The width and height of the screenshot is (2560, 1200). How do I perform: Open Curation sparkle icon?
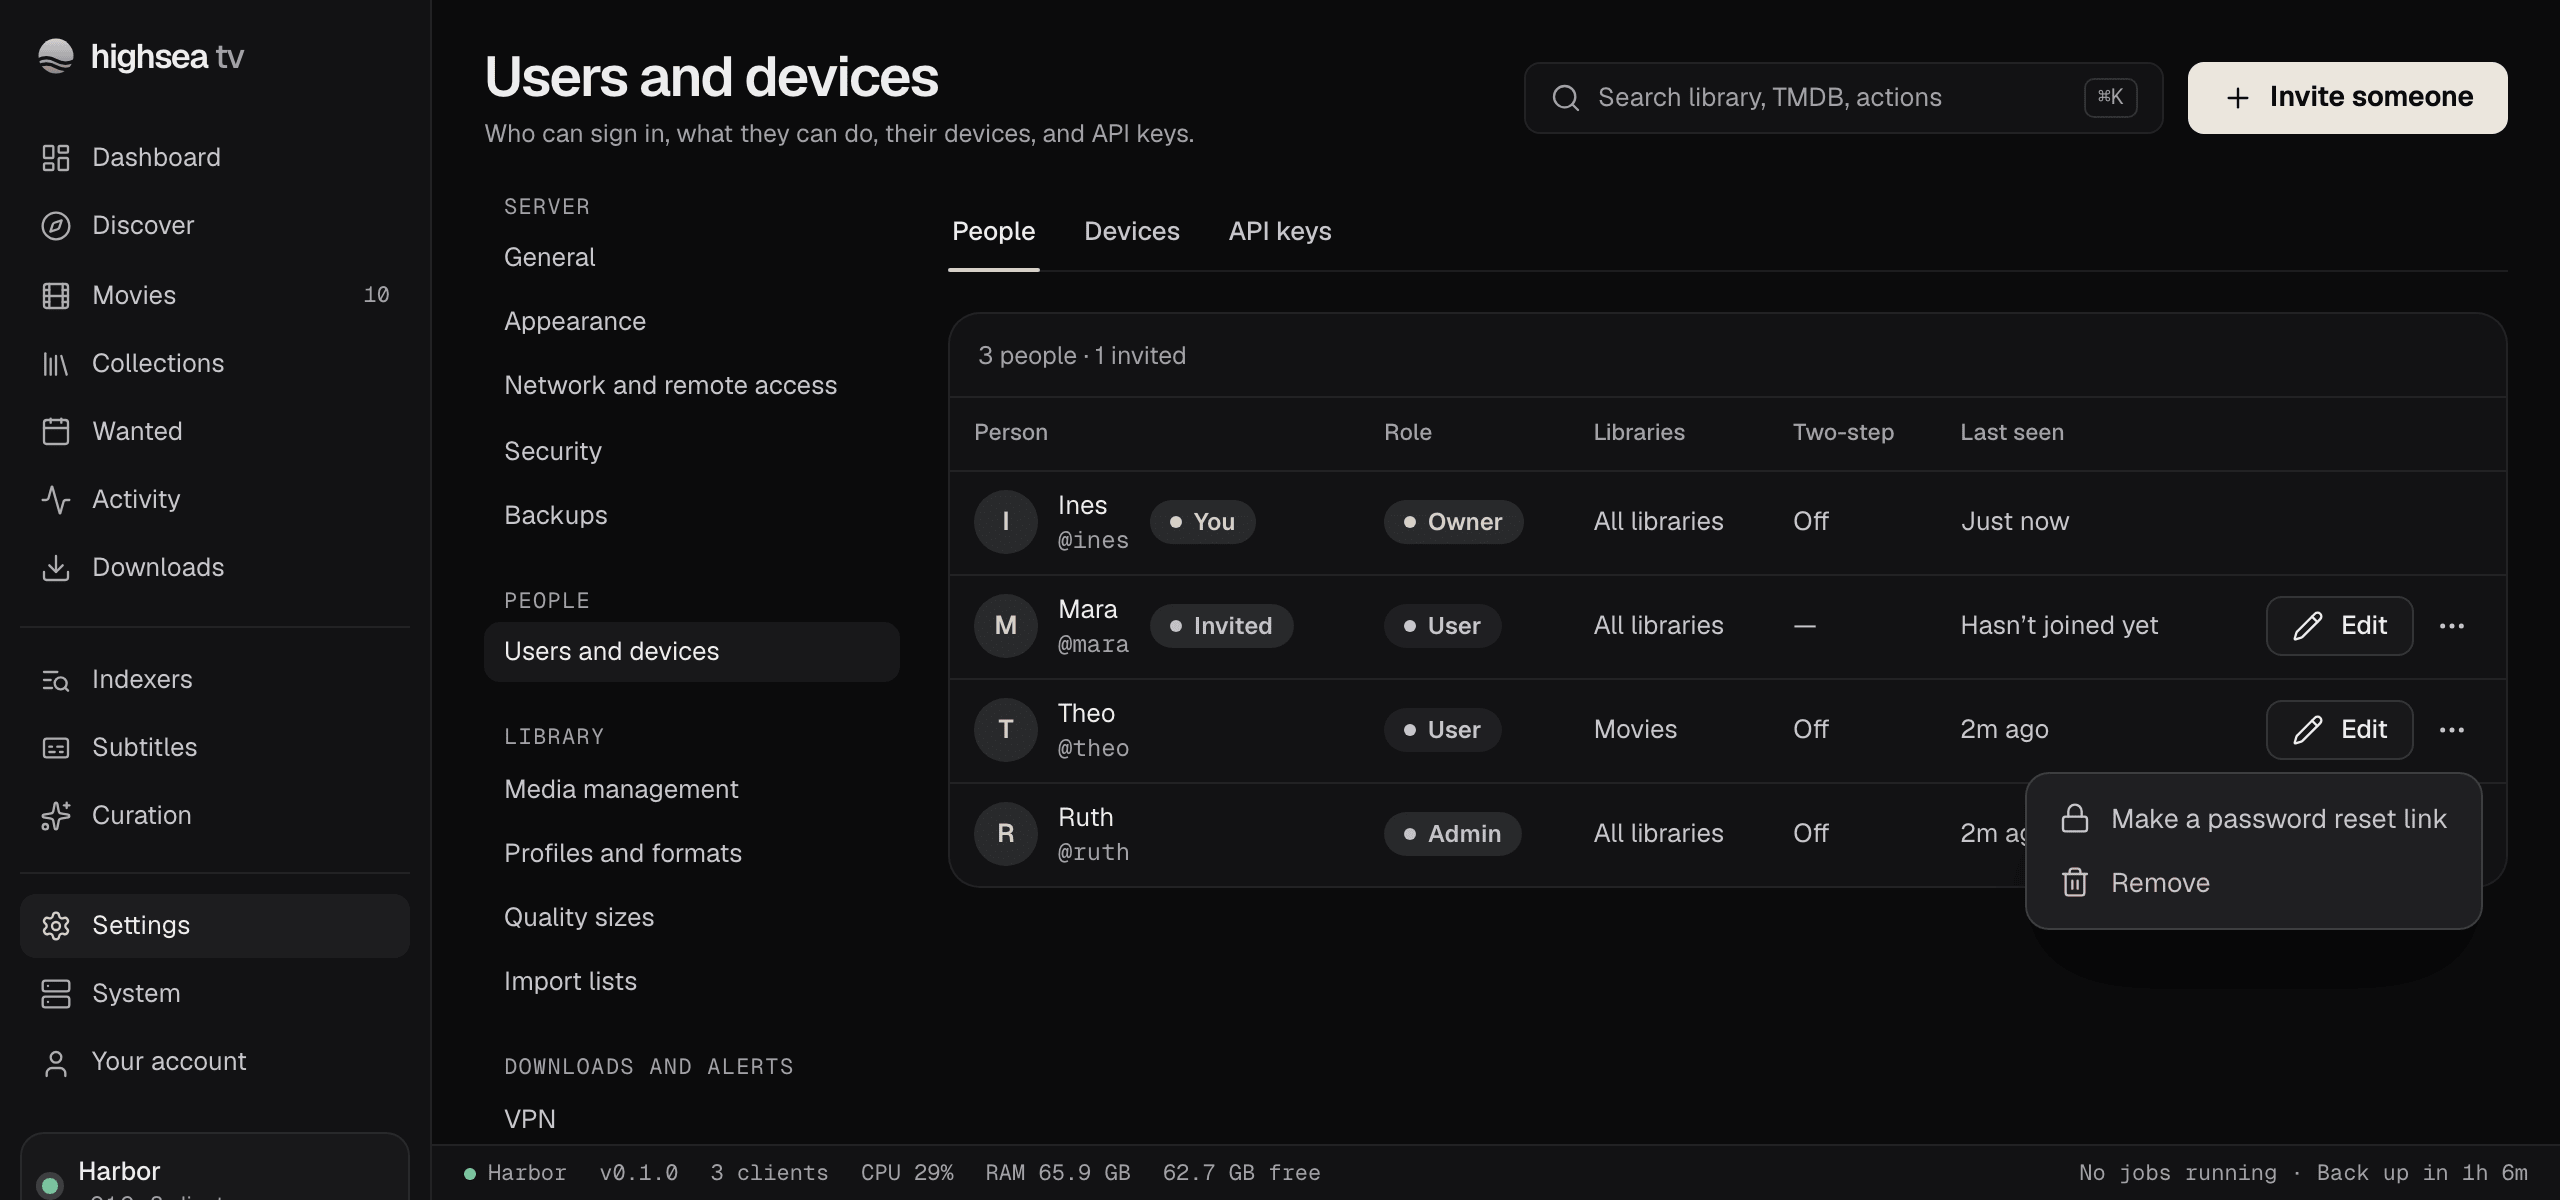tap(56, 816)
